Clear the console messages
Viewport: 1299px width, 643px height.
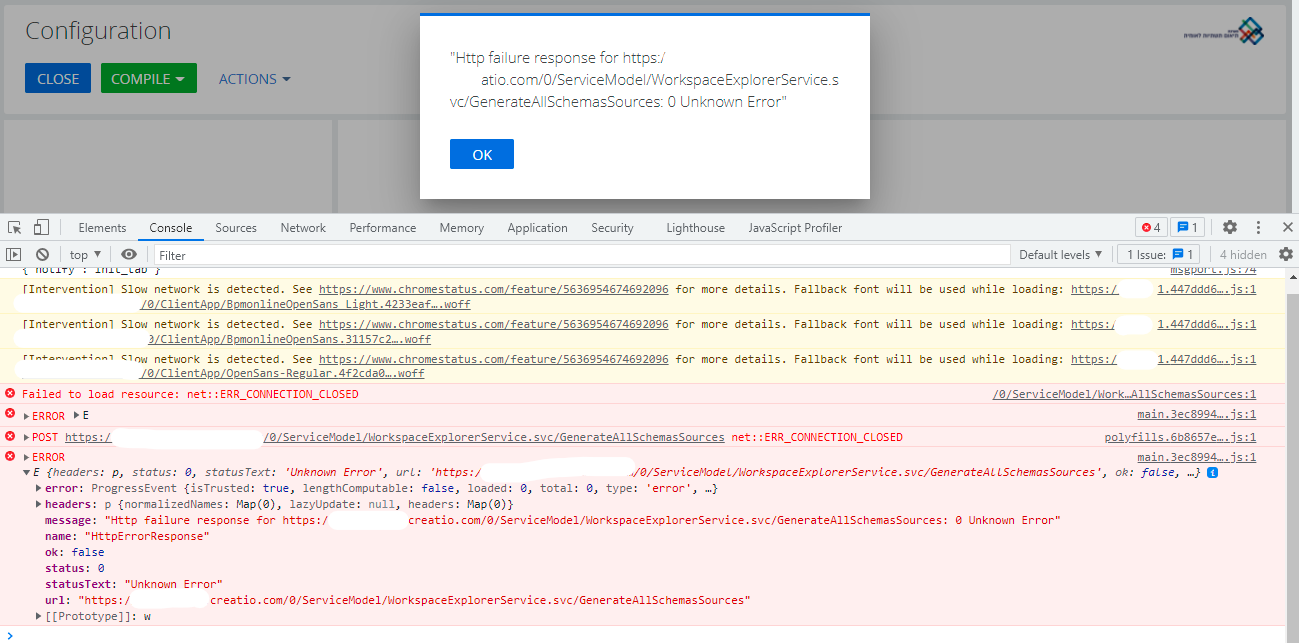[x=41, y=254]
